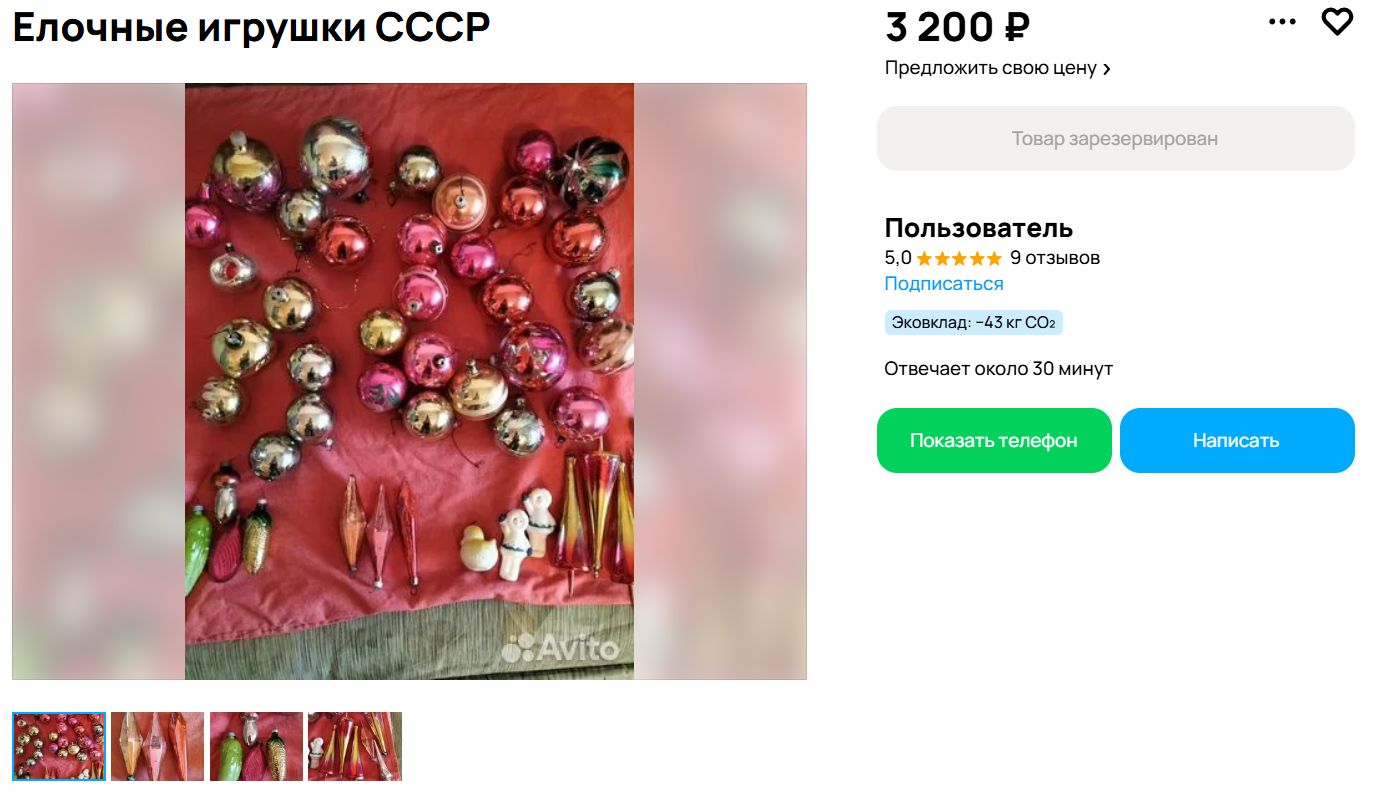Click the 3 200 ₽ price
This screenshot has width=1373, height=792.
(x=957, y=27)
